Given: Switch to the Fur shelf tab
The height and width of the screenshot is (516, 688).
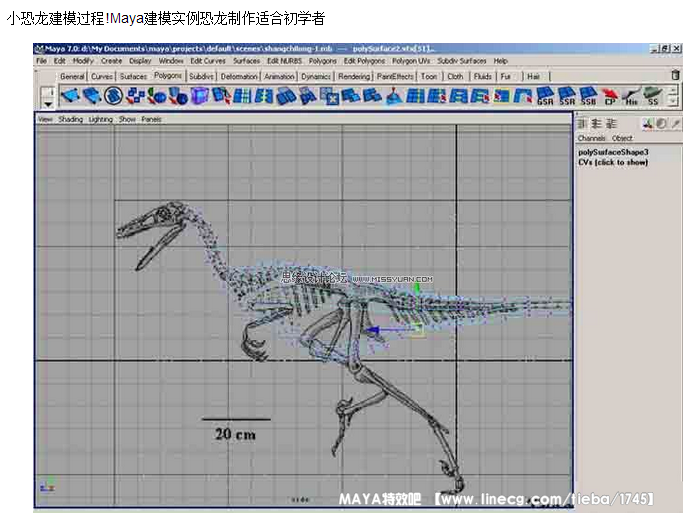Looking at the screenshot, I should point(506,76).
